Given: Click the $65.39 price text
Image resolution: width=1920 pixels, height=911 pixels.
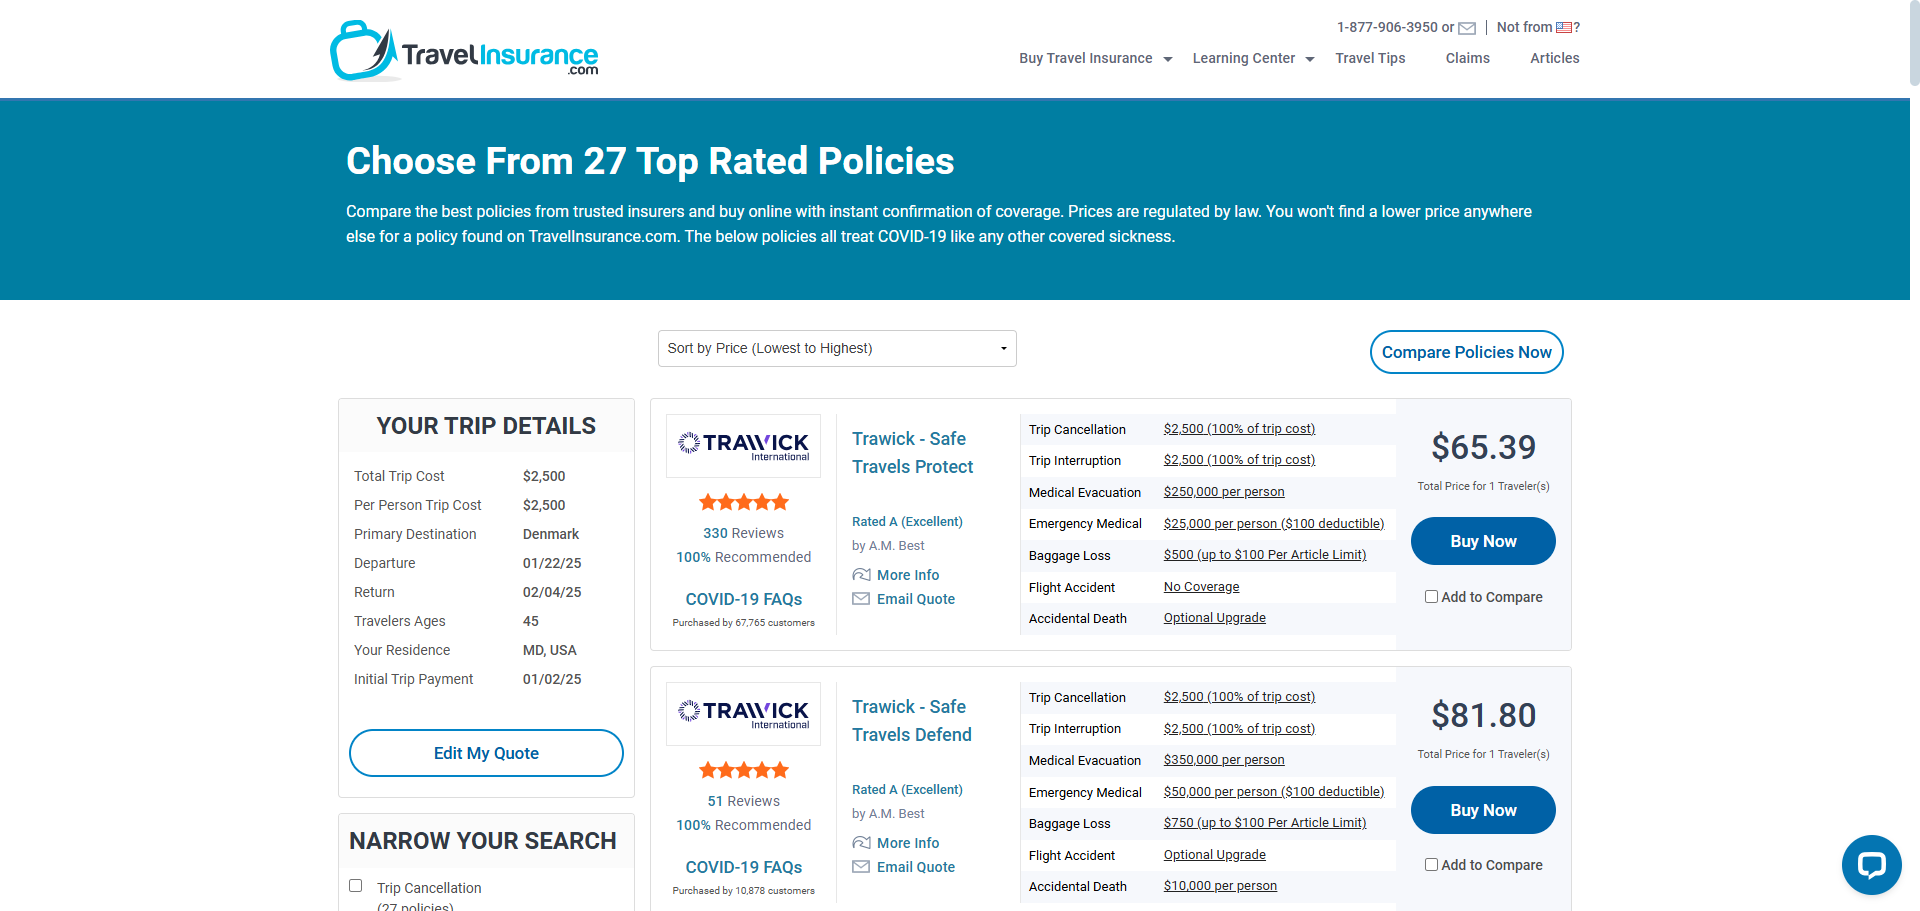Looking at the screenshot, I should 1483,447.
